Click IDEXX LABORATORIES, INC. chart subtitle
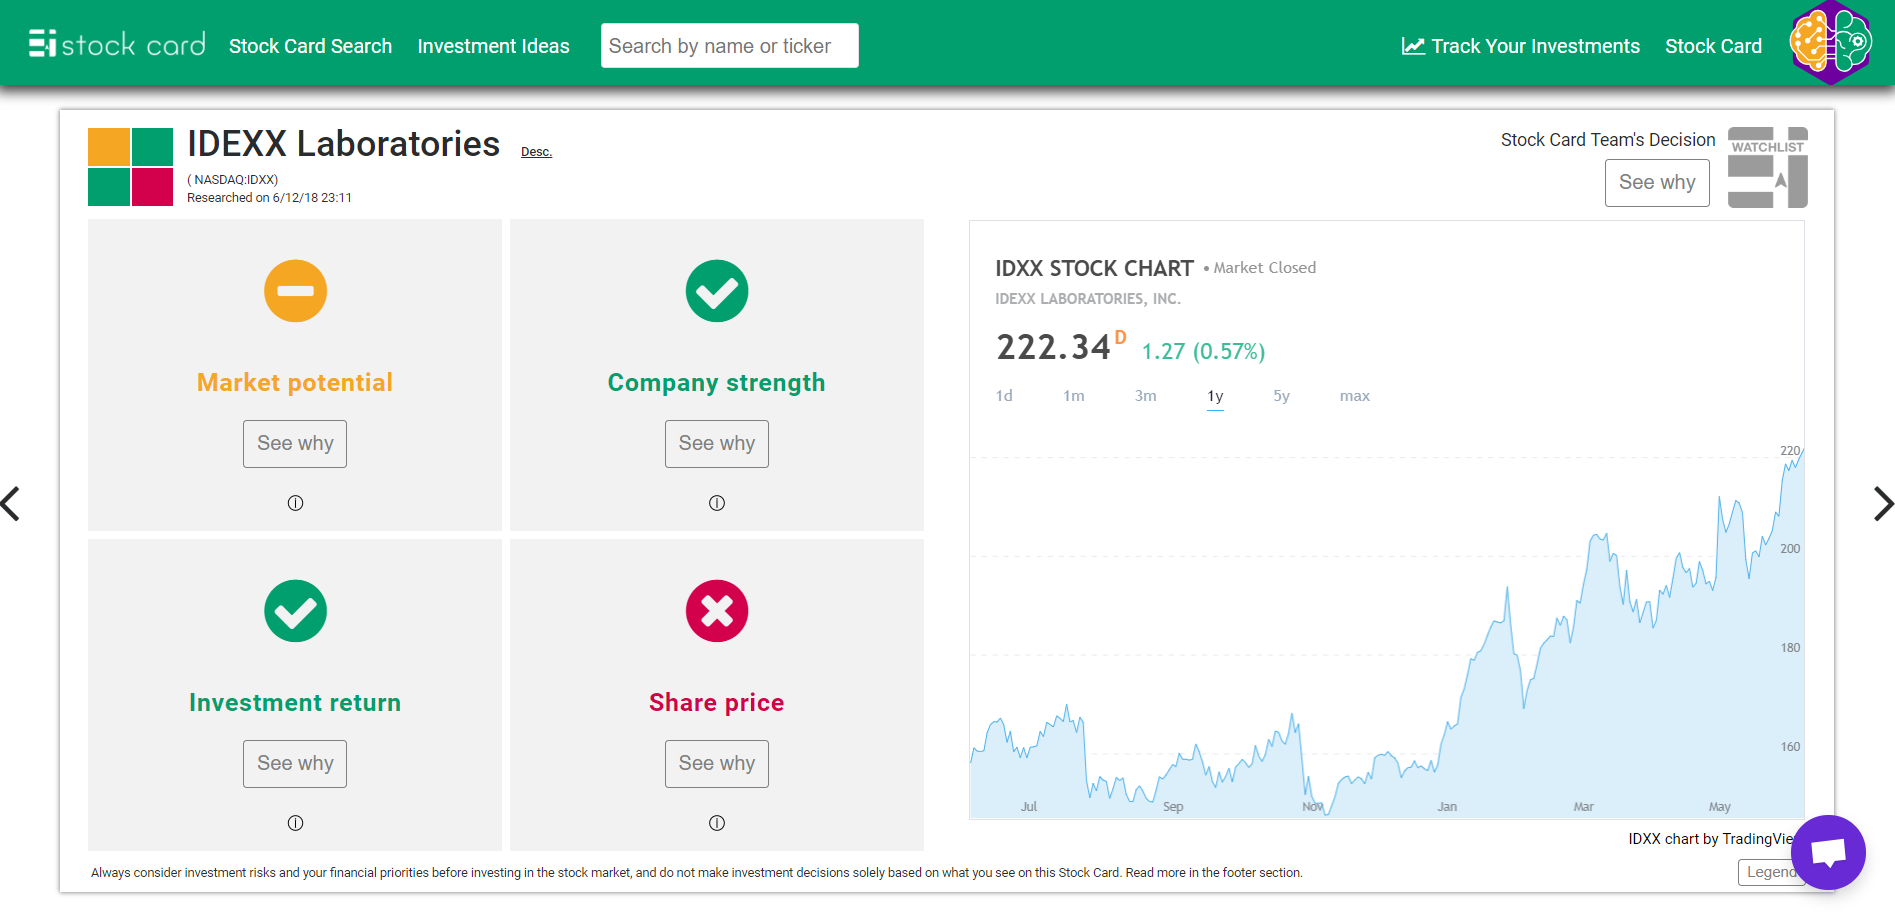 [1088, 299]
